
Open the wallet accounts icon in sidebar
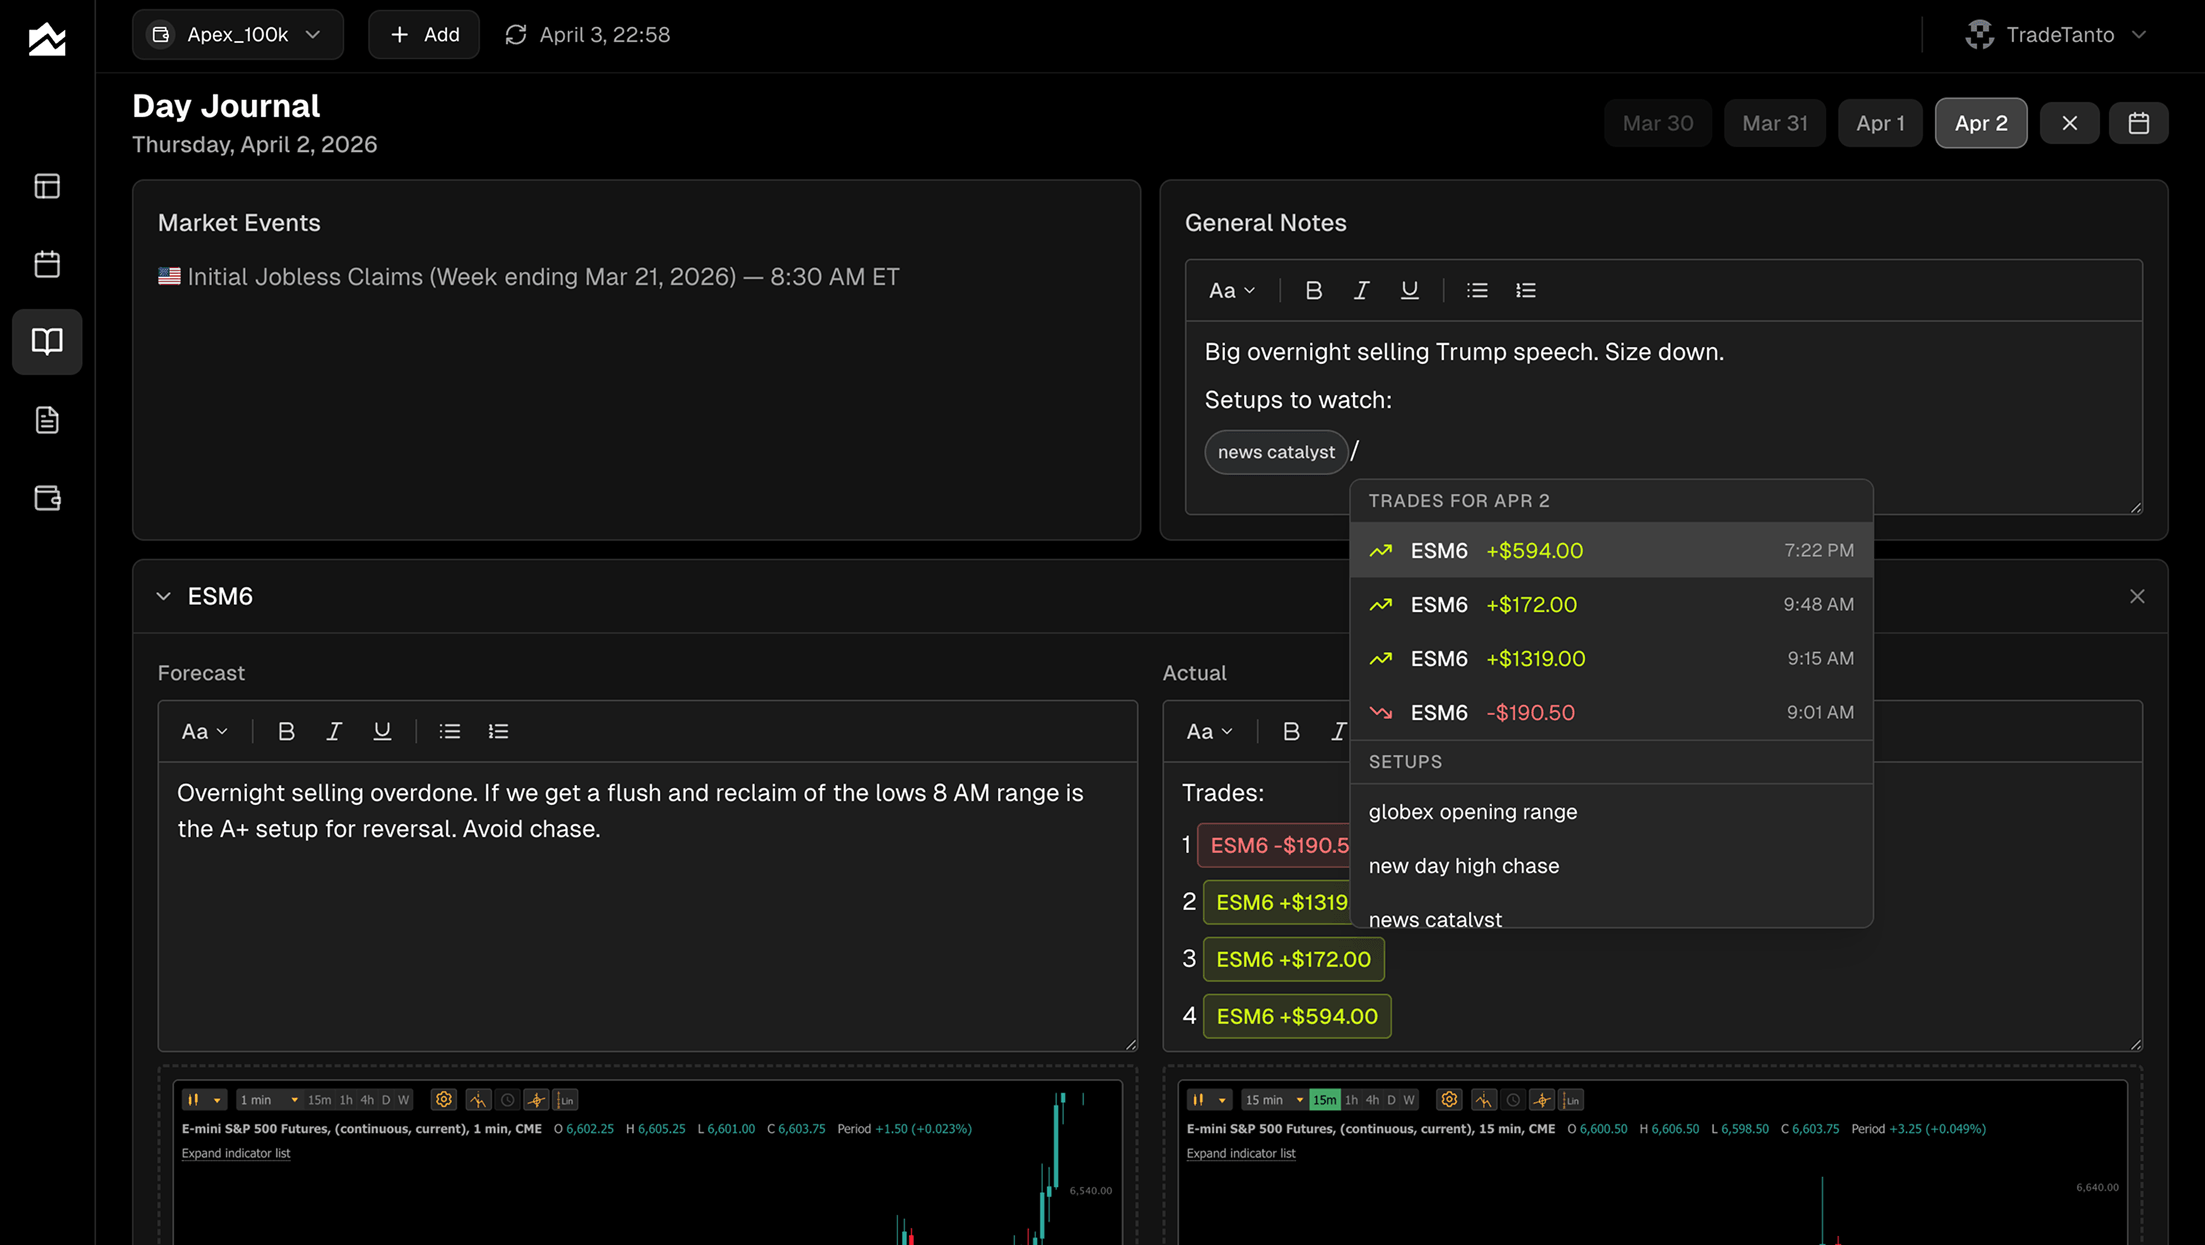tap(47, 498)
